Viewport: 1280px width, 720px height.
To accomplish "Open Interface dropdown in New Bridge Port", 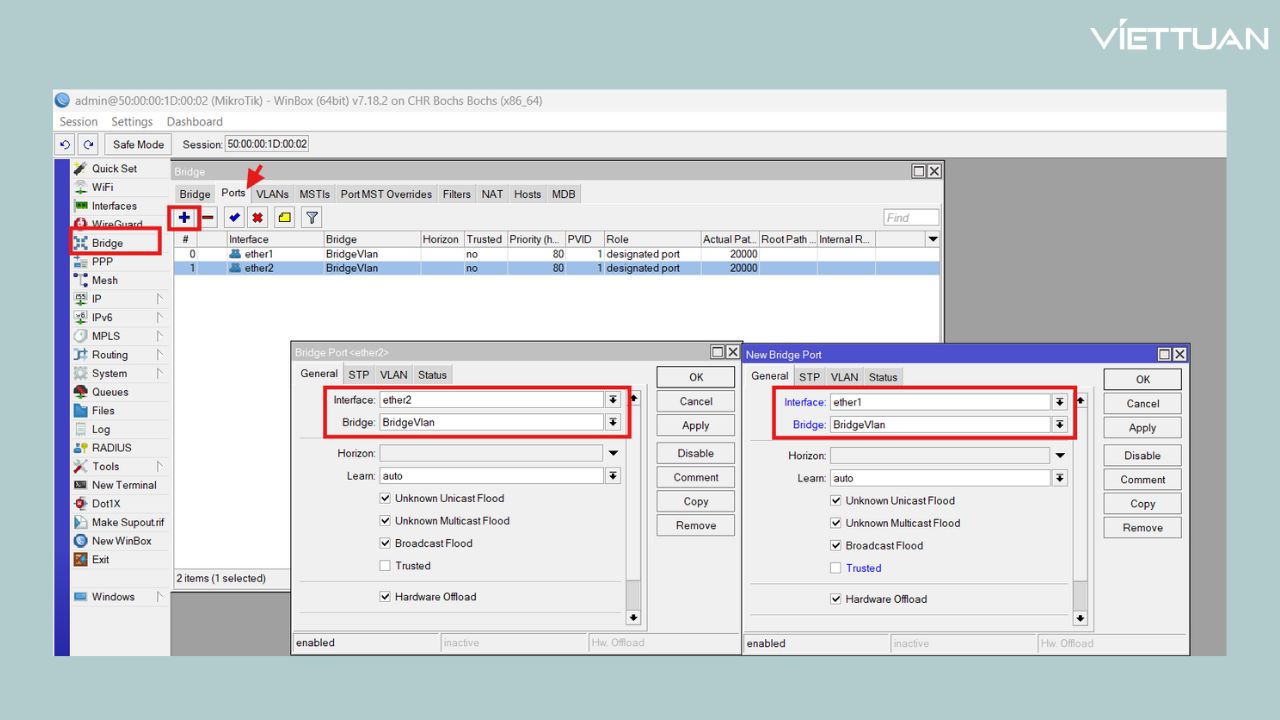I will (1059, 402).
